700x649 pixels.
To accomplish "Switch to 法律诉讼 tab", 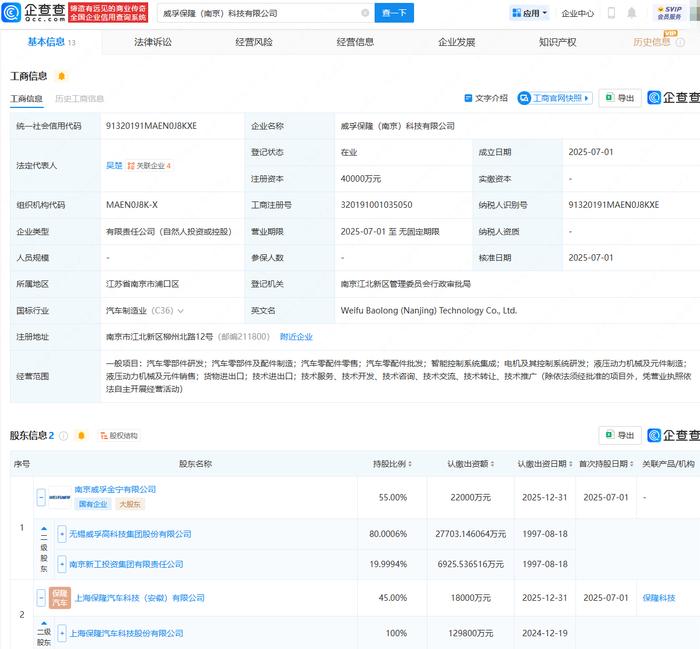I will tap(153, 42).
